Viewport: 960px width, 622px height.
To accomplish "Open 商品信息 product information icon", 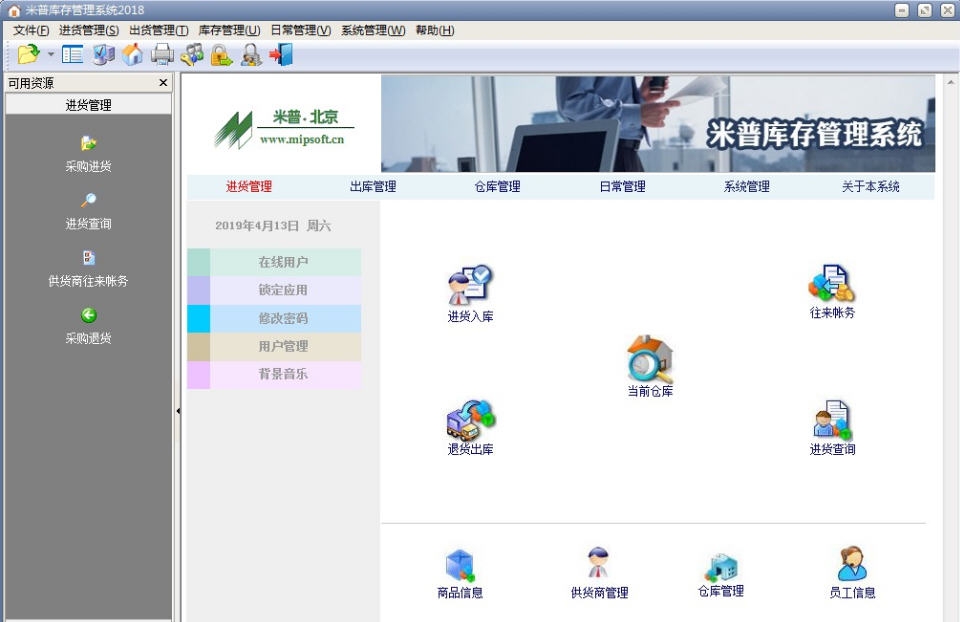I will pos(457,568).
